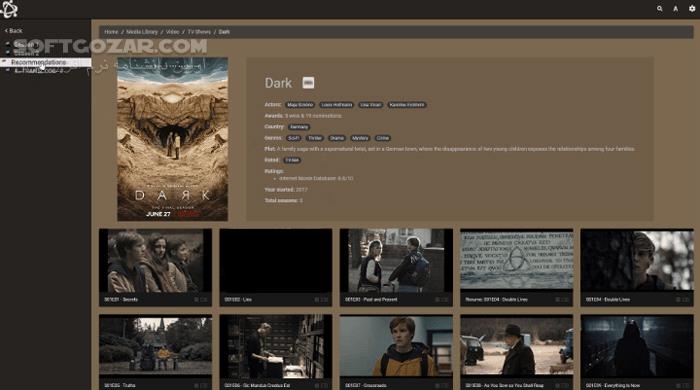The height and width of the screenshot is (390, 700).
Task: Click the Karoline Eichhorn actor tag
Action: click(x=407, y=105)
